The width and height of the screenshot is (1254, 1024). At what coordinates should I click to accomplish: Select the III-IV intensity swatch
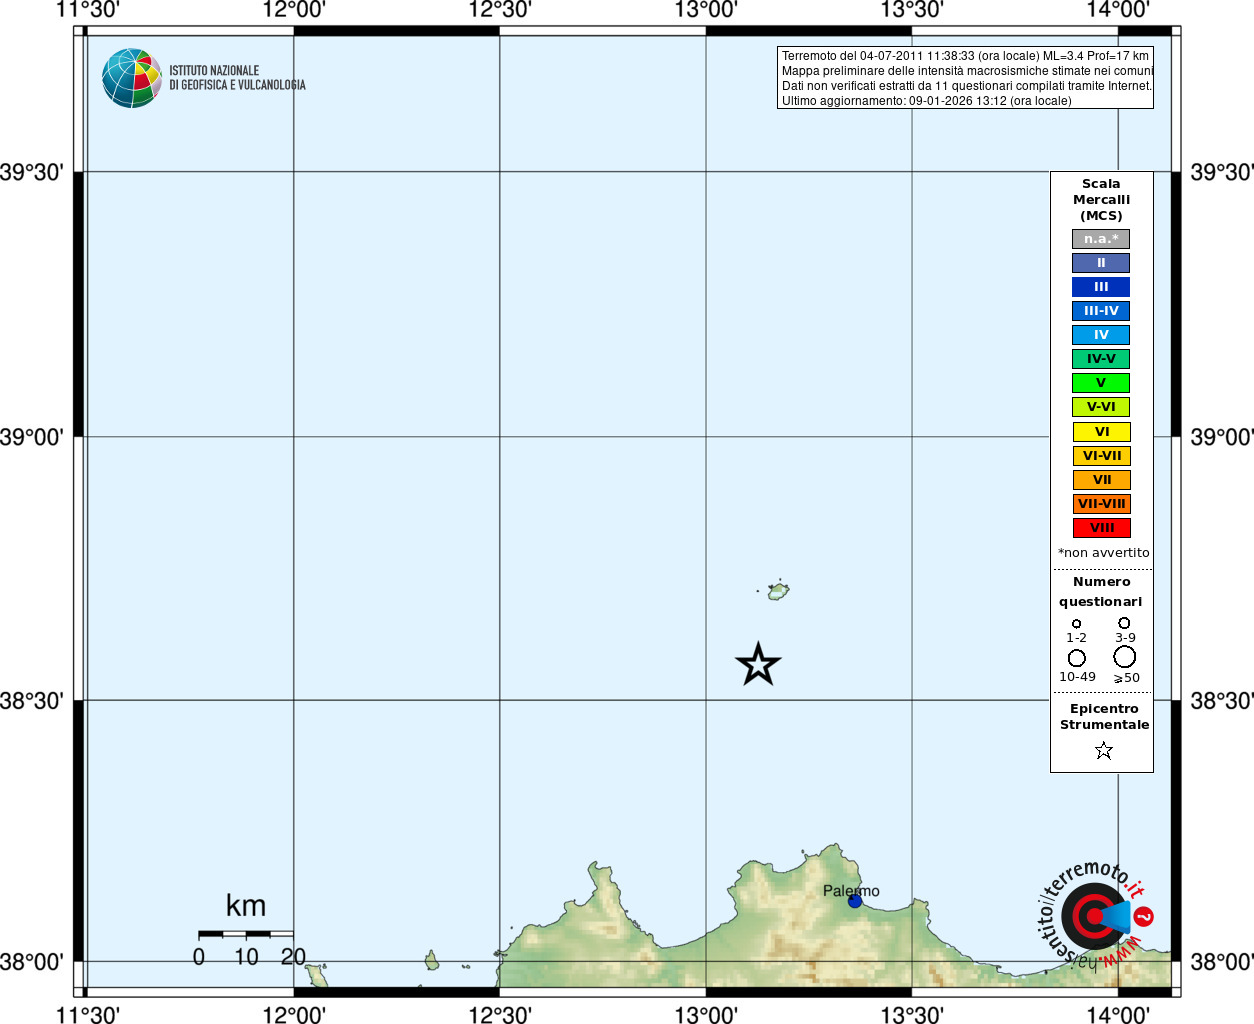[x=1101, y=311]
